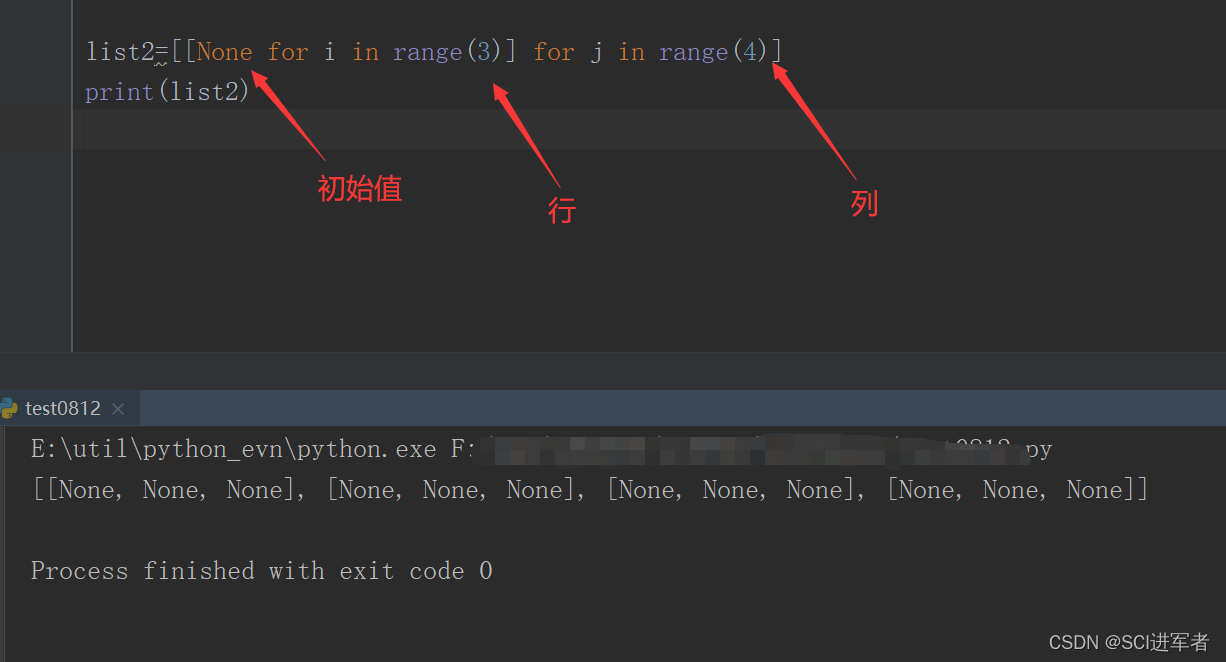Click the Python icon on test0812 tab

(x=9, y=408)
